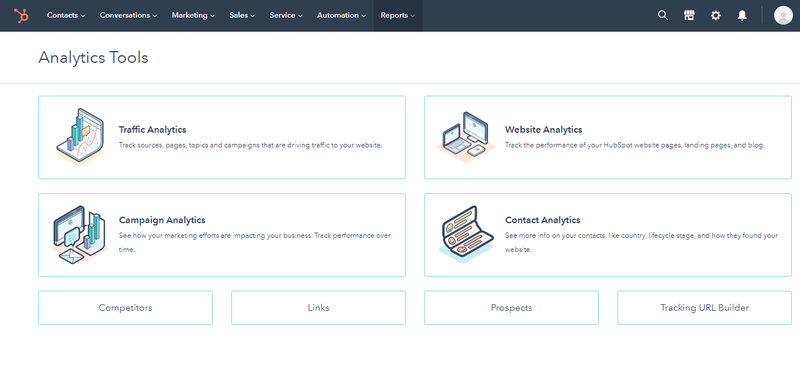800x380 pixels.
Task: Open the Tracking URL Builder
Action: coord(704,308)
